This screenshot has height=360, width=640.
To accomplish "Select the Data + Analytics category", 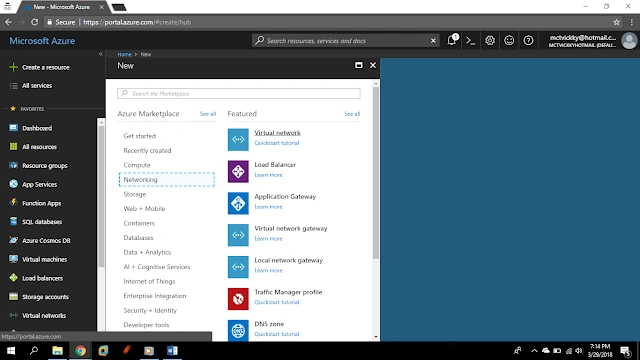I will [147, 252].
